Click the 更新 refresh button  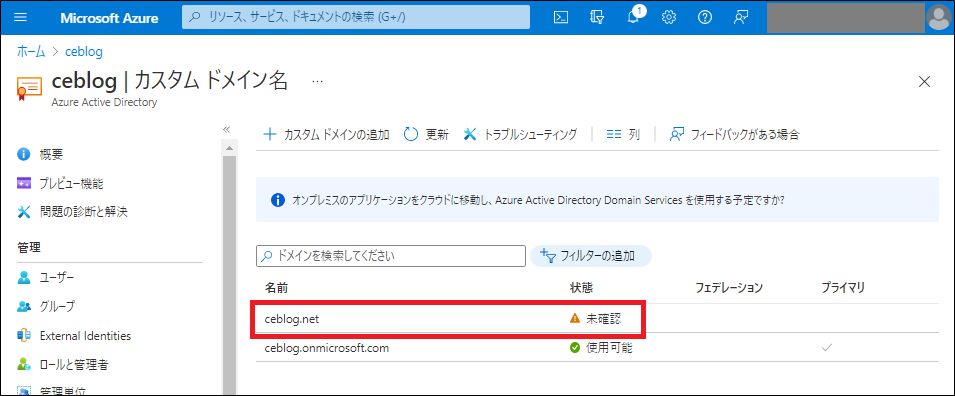(x=426, y=135)
